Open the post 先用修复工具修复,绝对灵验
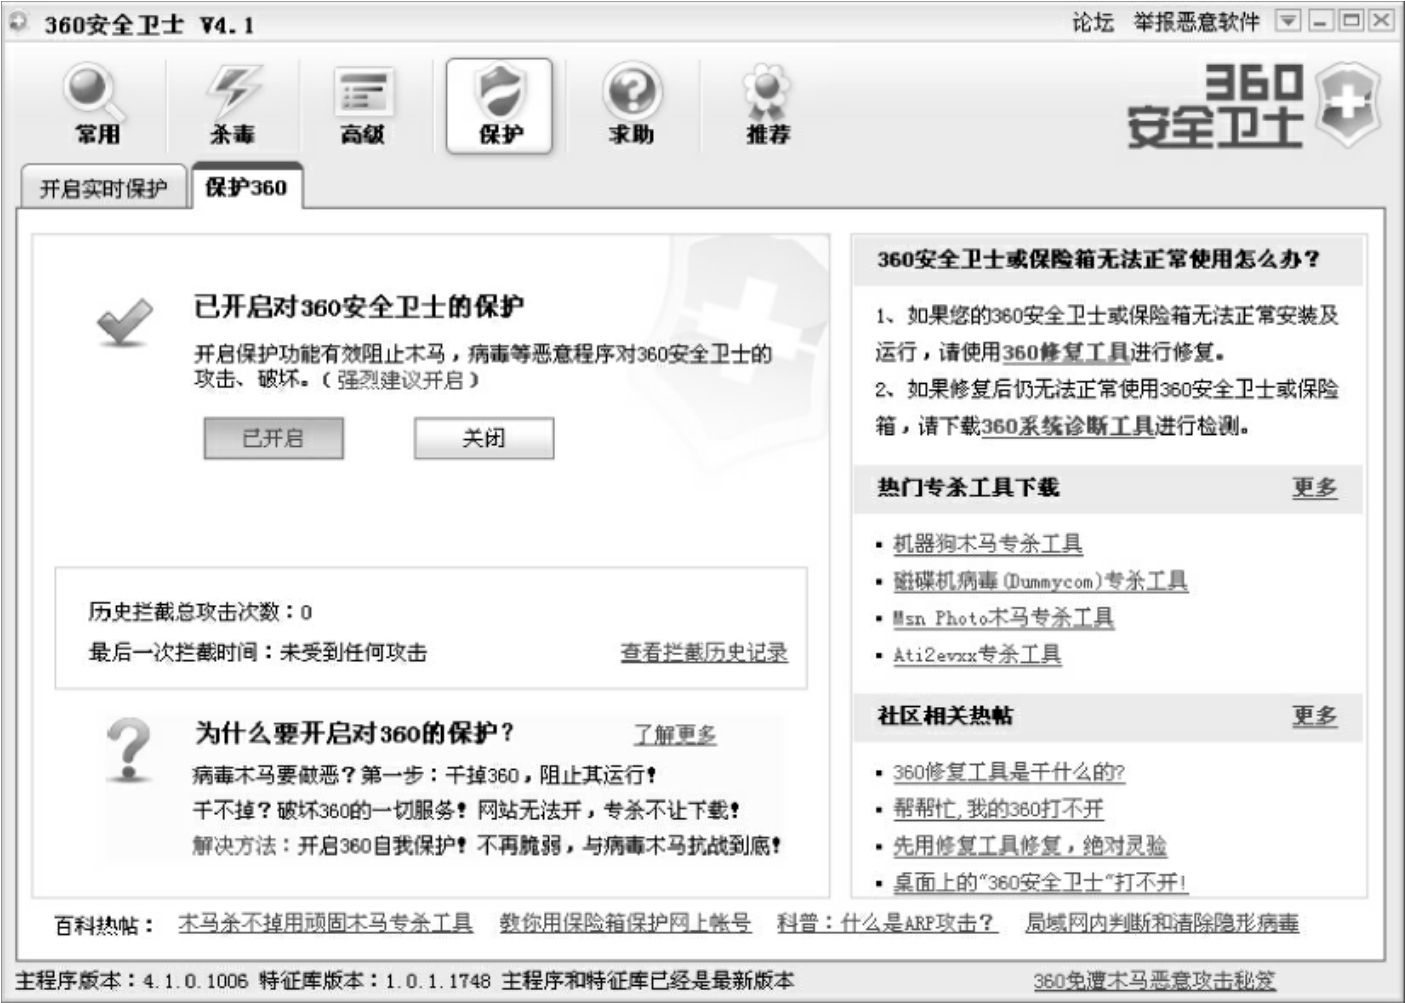The image size is (1405, 1003). 1030,846
